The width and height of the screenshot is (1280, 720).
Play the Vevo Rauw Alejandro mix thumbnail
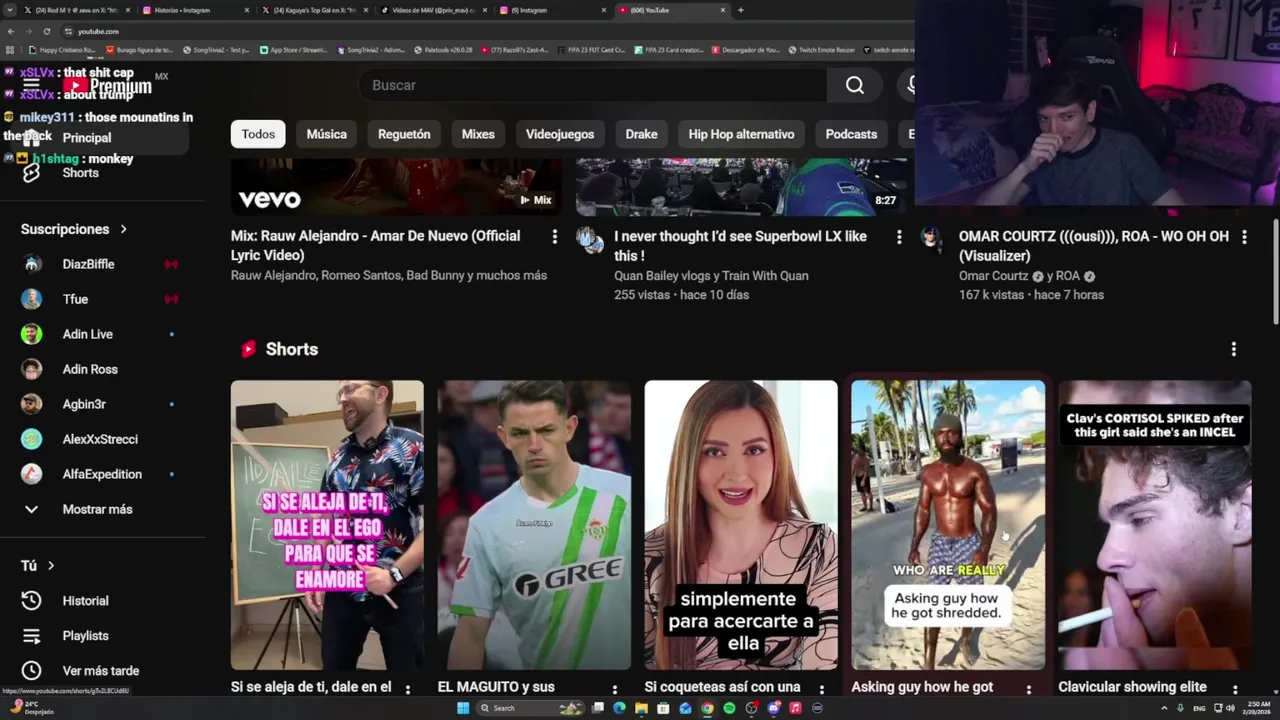coord(396,187)
